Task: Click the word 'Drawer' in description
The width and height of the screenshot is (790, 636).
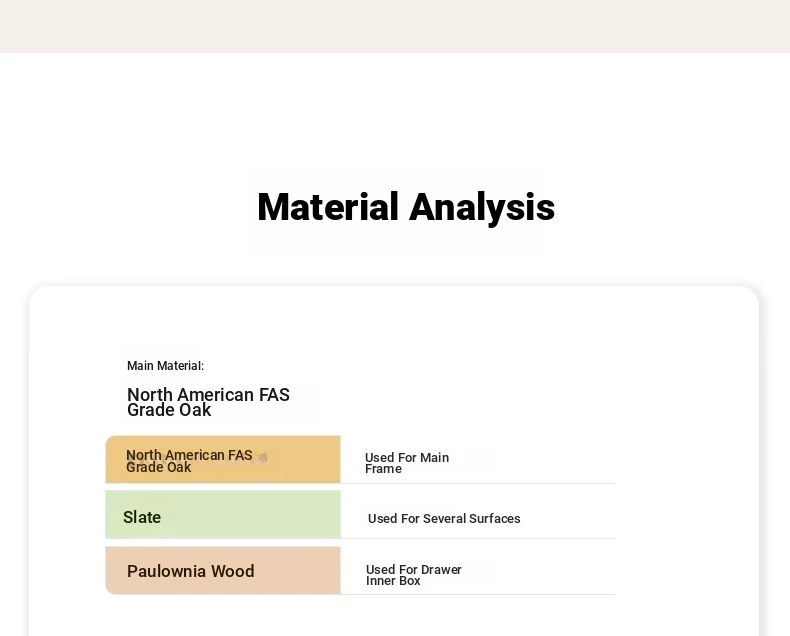Action: tap(441, 569)
